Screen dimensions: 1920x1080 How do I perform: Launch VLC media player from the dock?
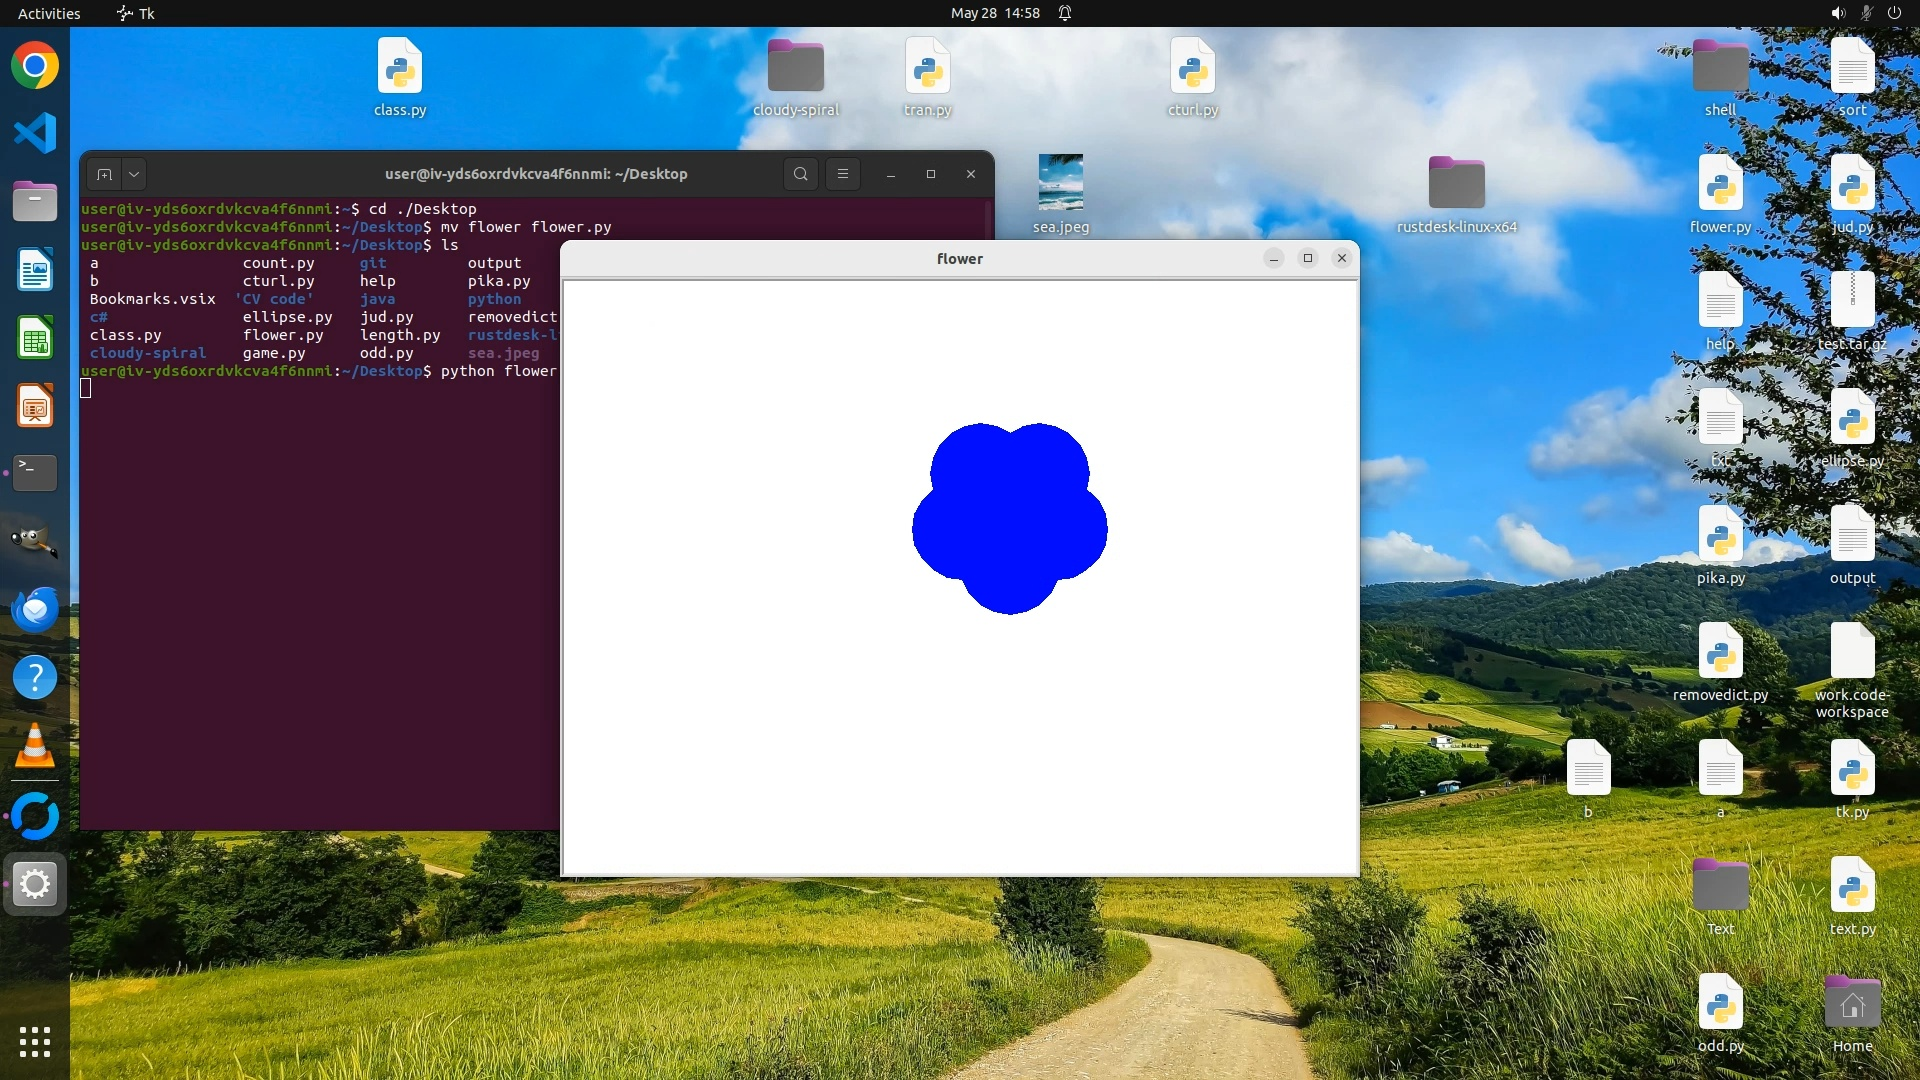tap(35, 746)
